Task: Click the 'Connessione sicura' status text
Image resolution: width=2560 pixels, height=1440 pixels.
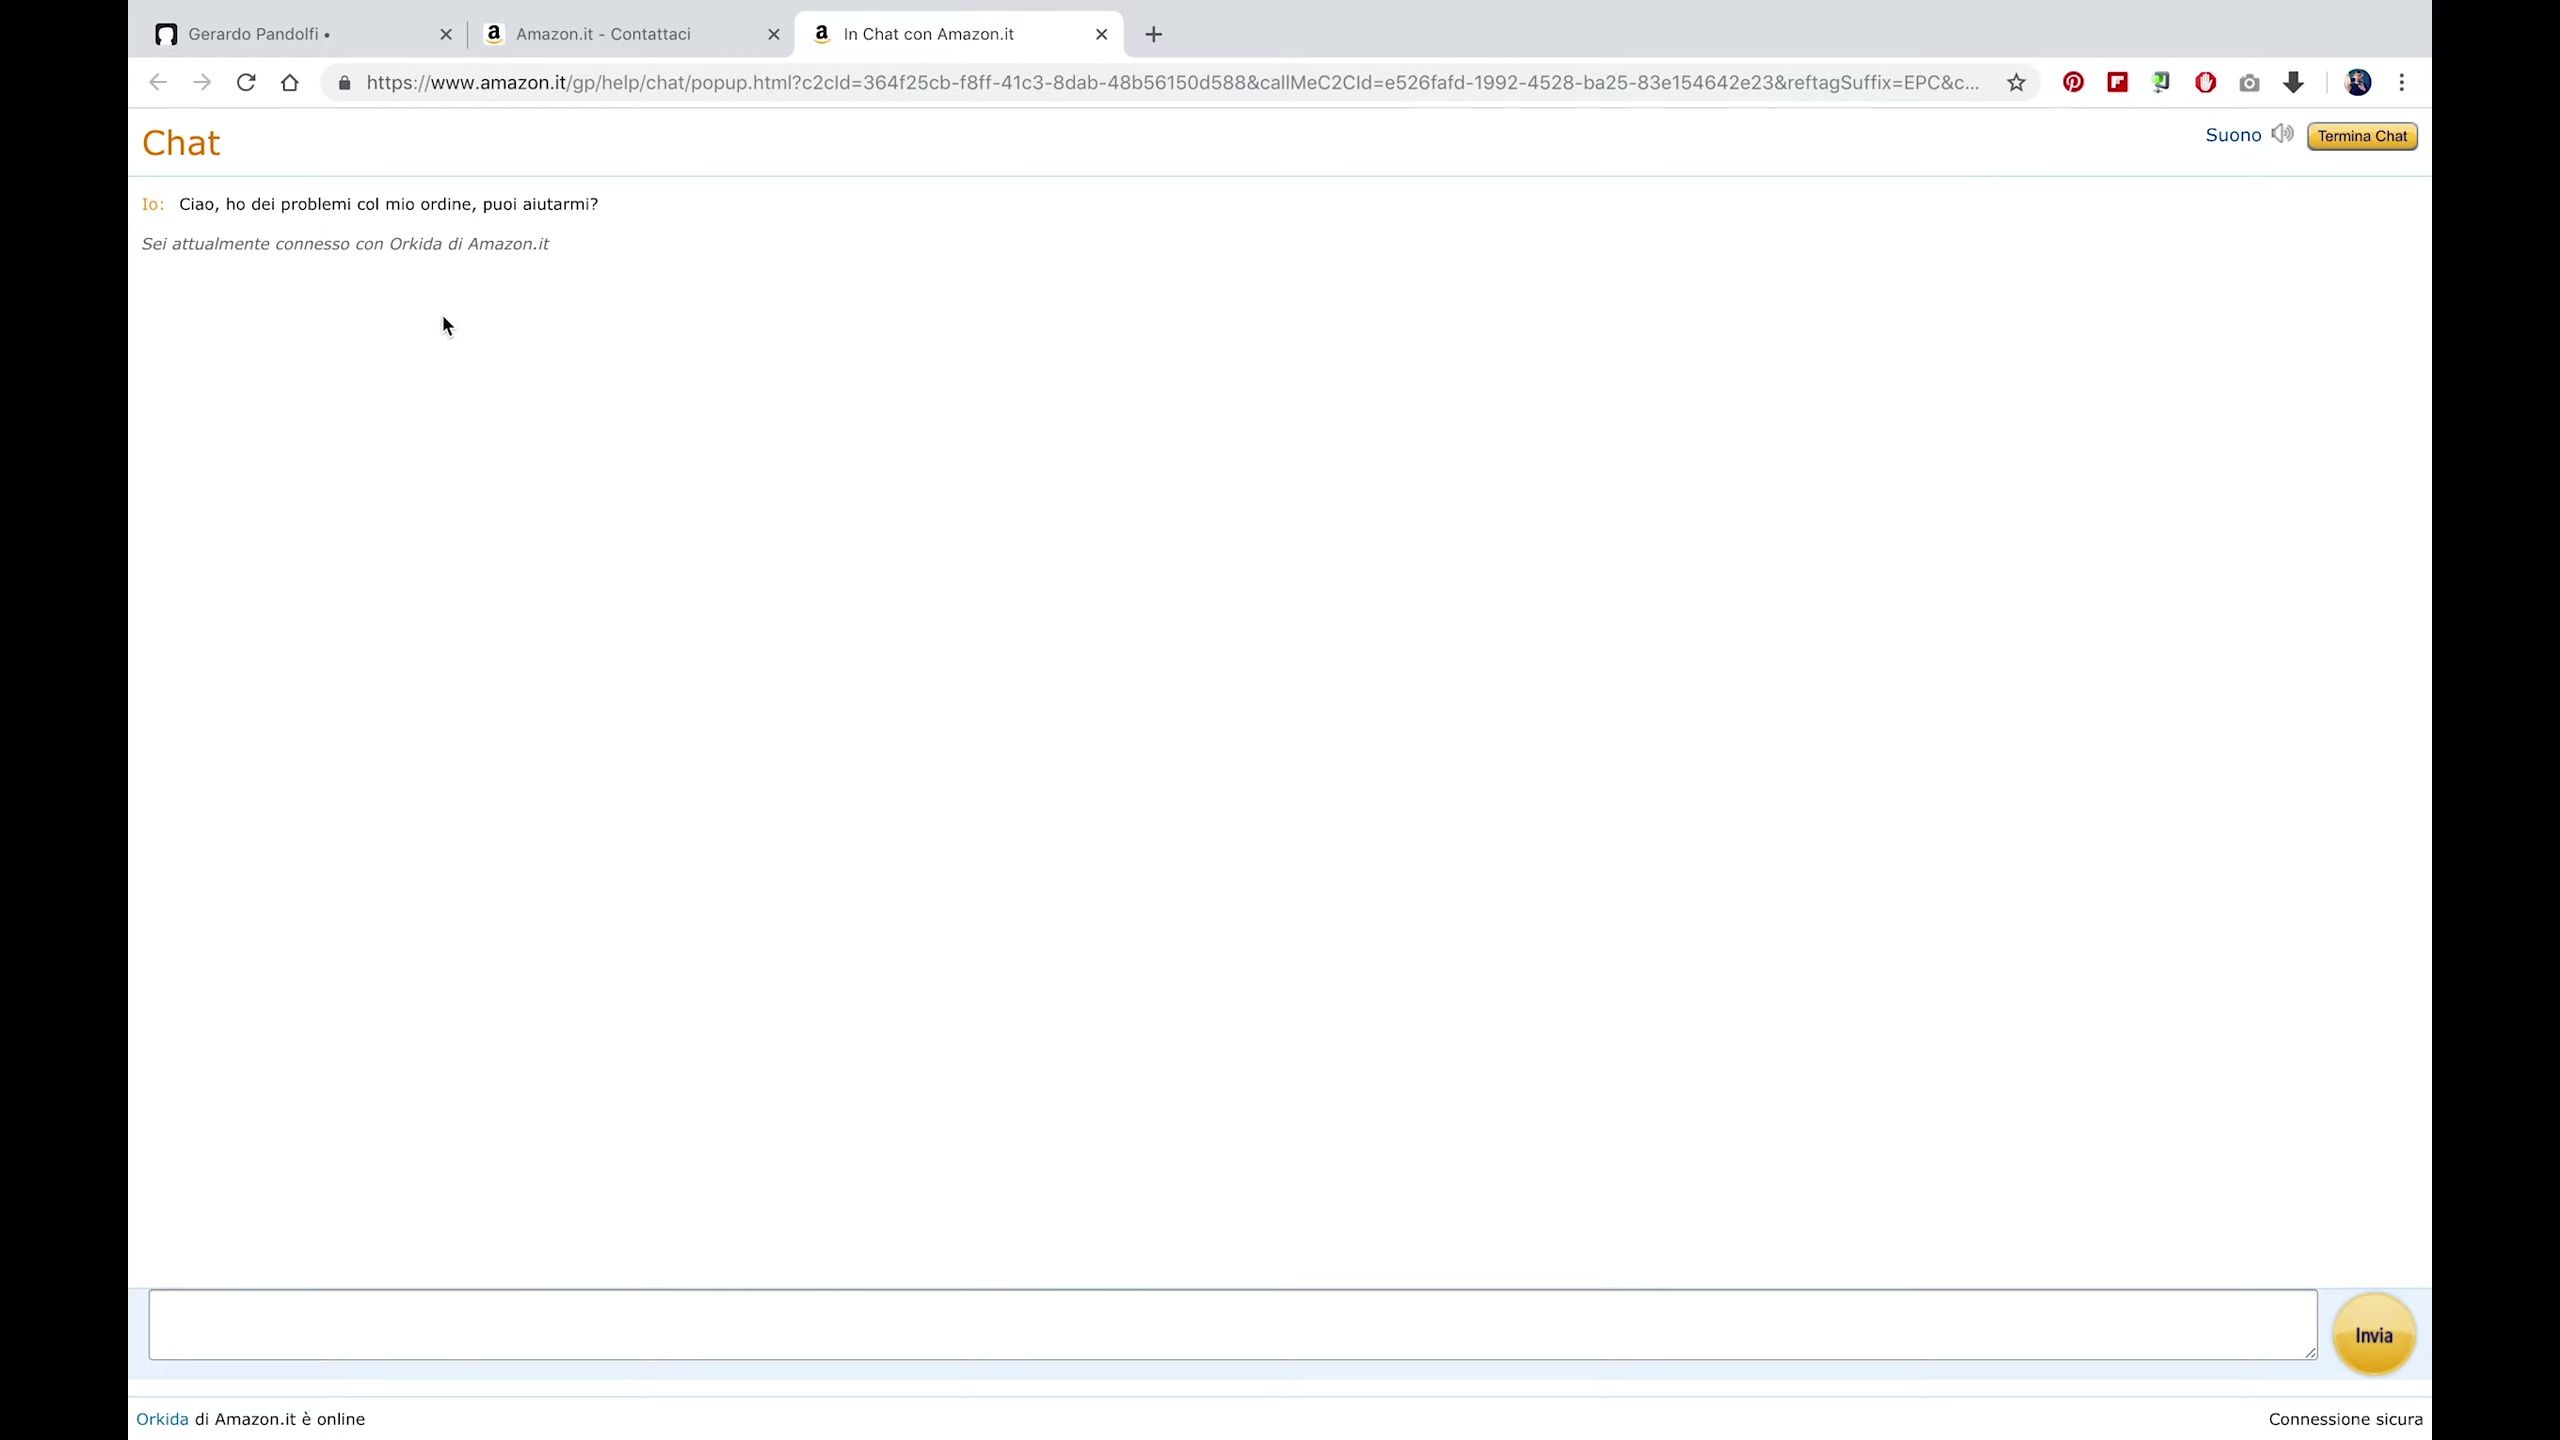Action: [x=2345, y=1419]
